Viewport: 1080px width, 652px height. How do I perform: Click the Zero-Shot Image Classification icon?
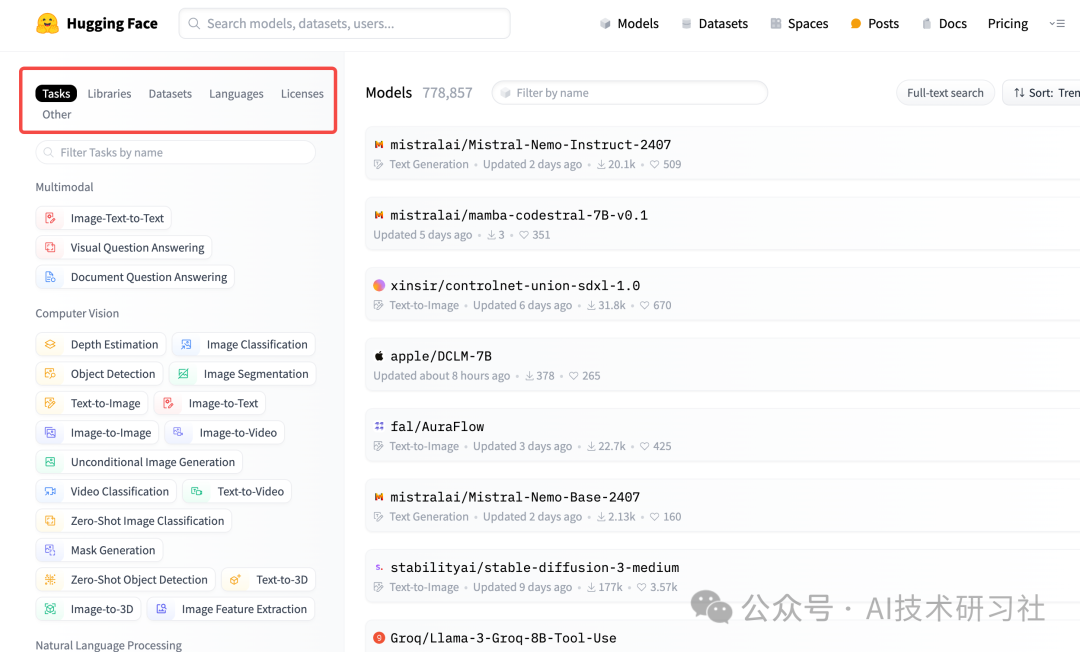[50, 521]
